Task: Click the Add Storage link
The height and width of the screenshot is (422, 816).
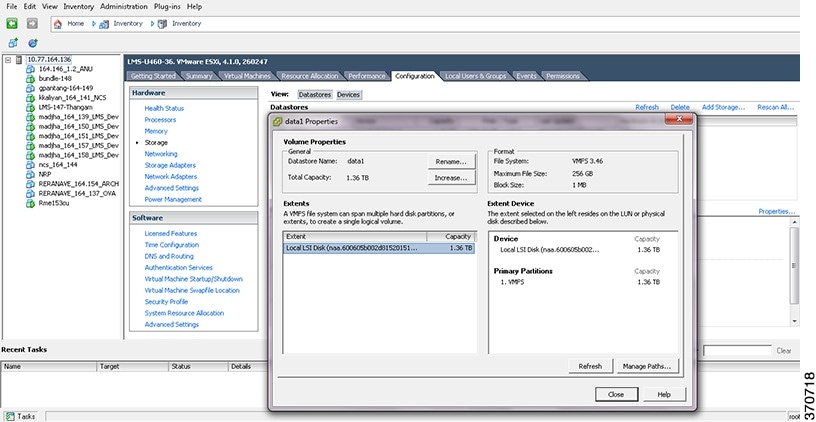Action: coord(723,107)
